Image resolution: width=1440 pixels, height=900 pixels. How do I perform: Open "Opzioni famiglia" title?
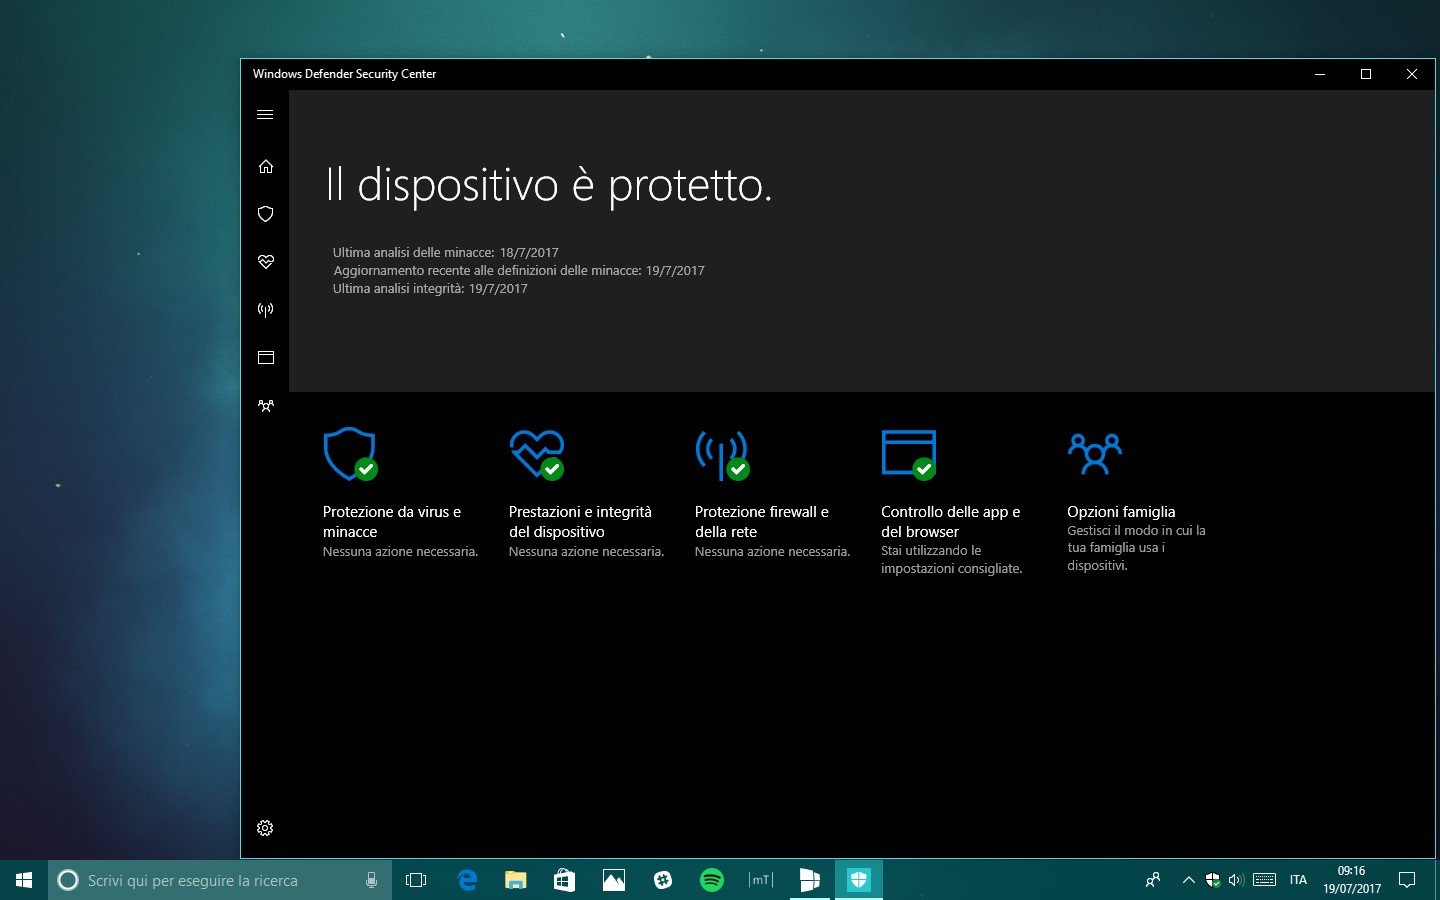(1121, 512)
